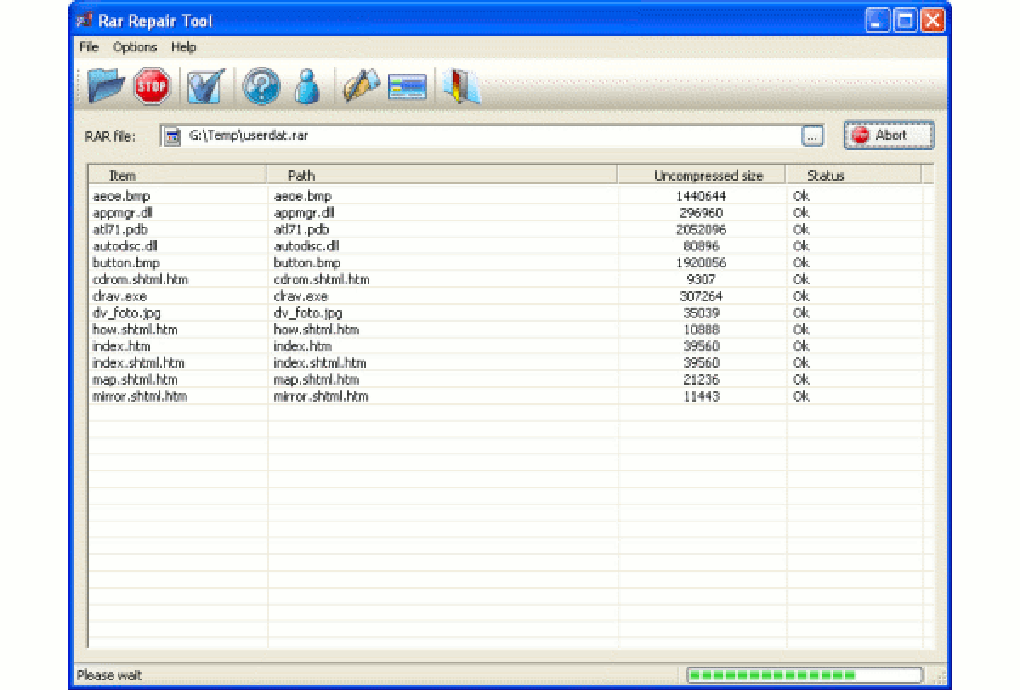Click Please wait status bar text
Screen dimensions: 1020x690
pyautogui.click(x=109, y=675)
